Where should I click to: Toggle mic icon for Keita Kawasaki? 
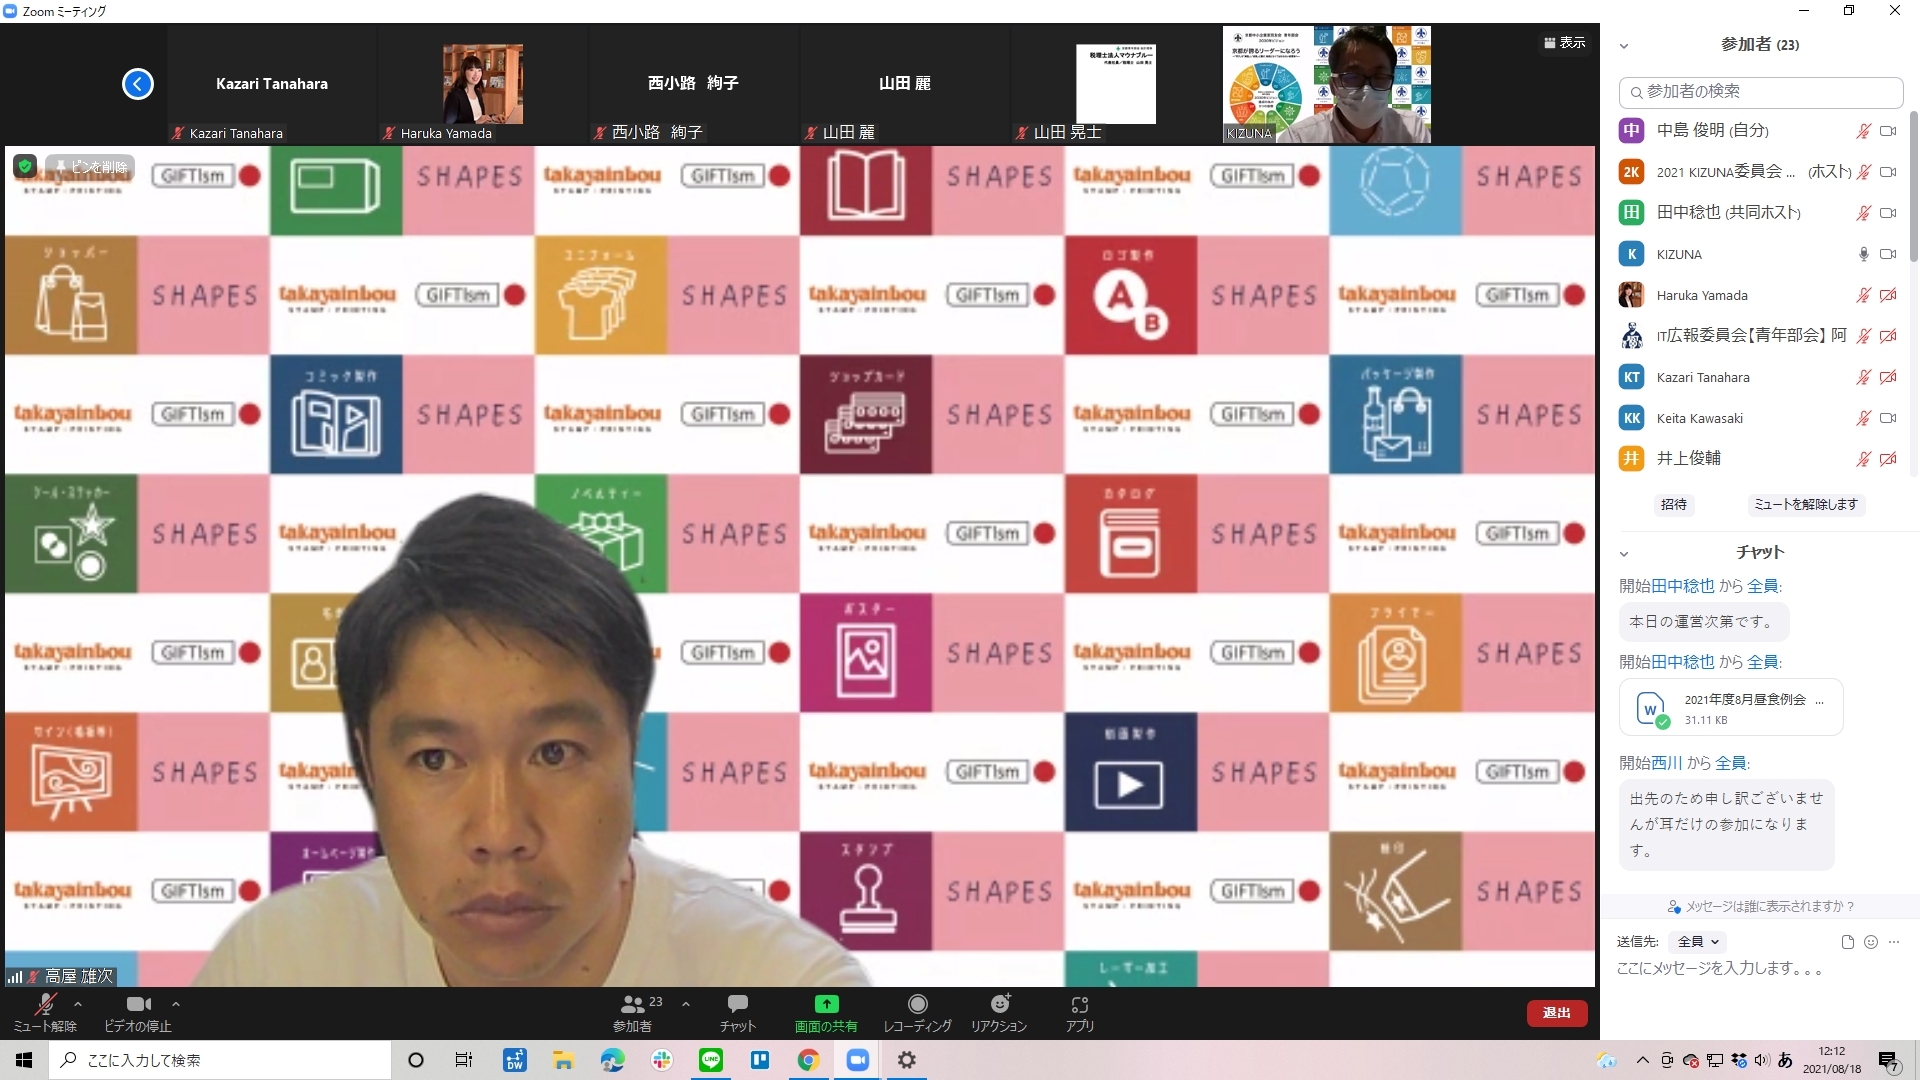[x=1864, y=418]
